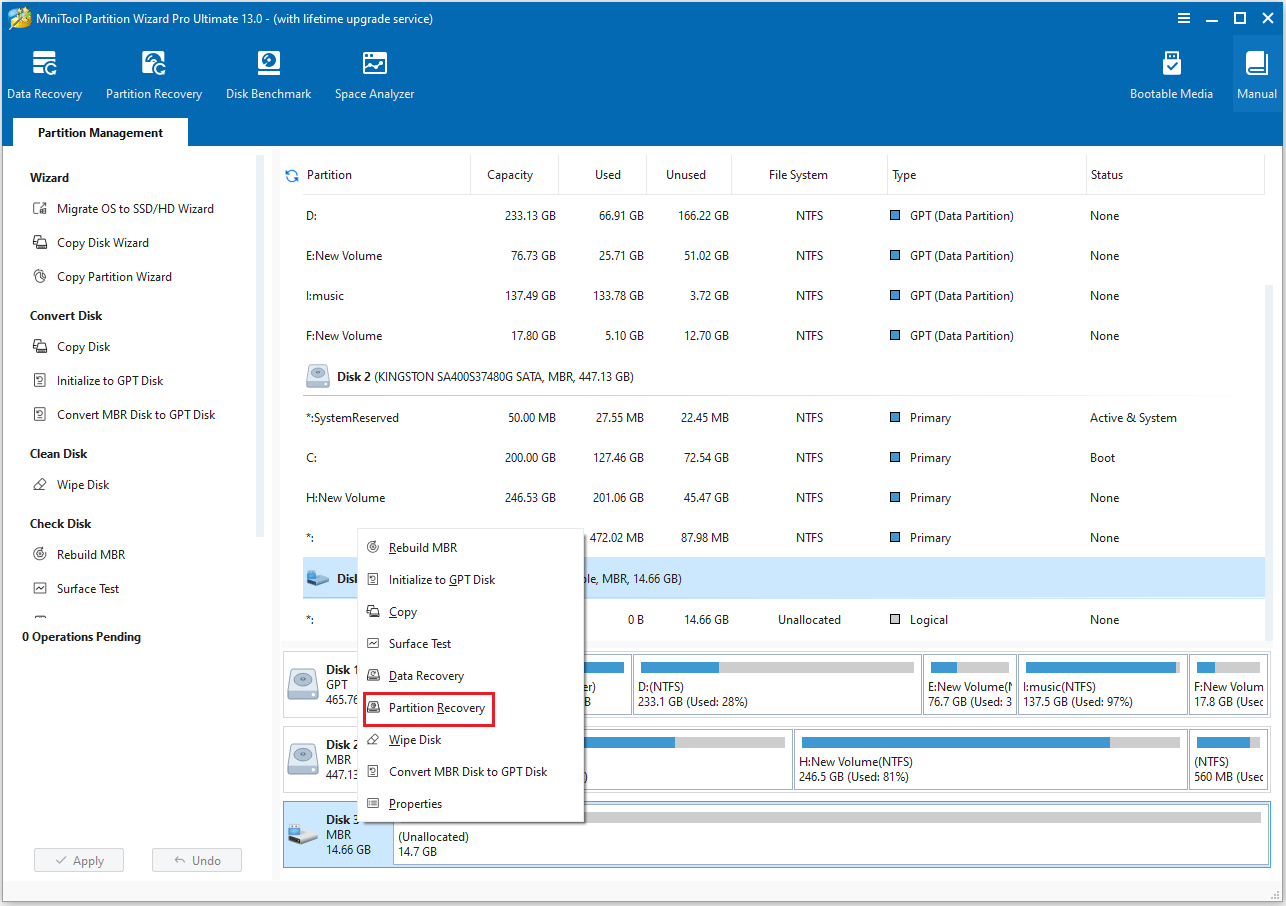Sort by the Type column header
Viewport: 1286px width, 906px height.
[986, 175]
